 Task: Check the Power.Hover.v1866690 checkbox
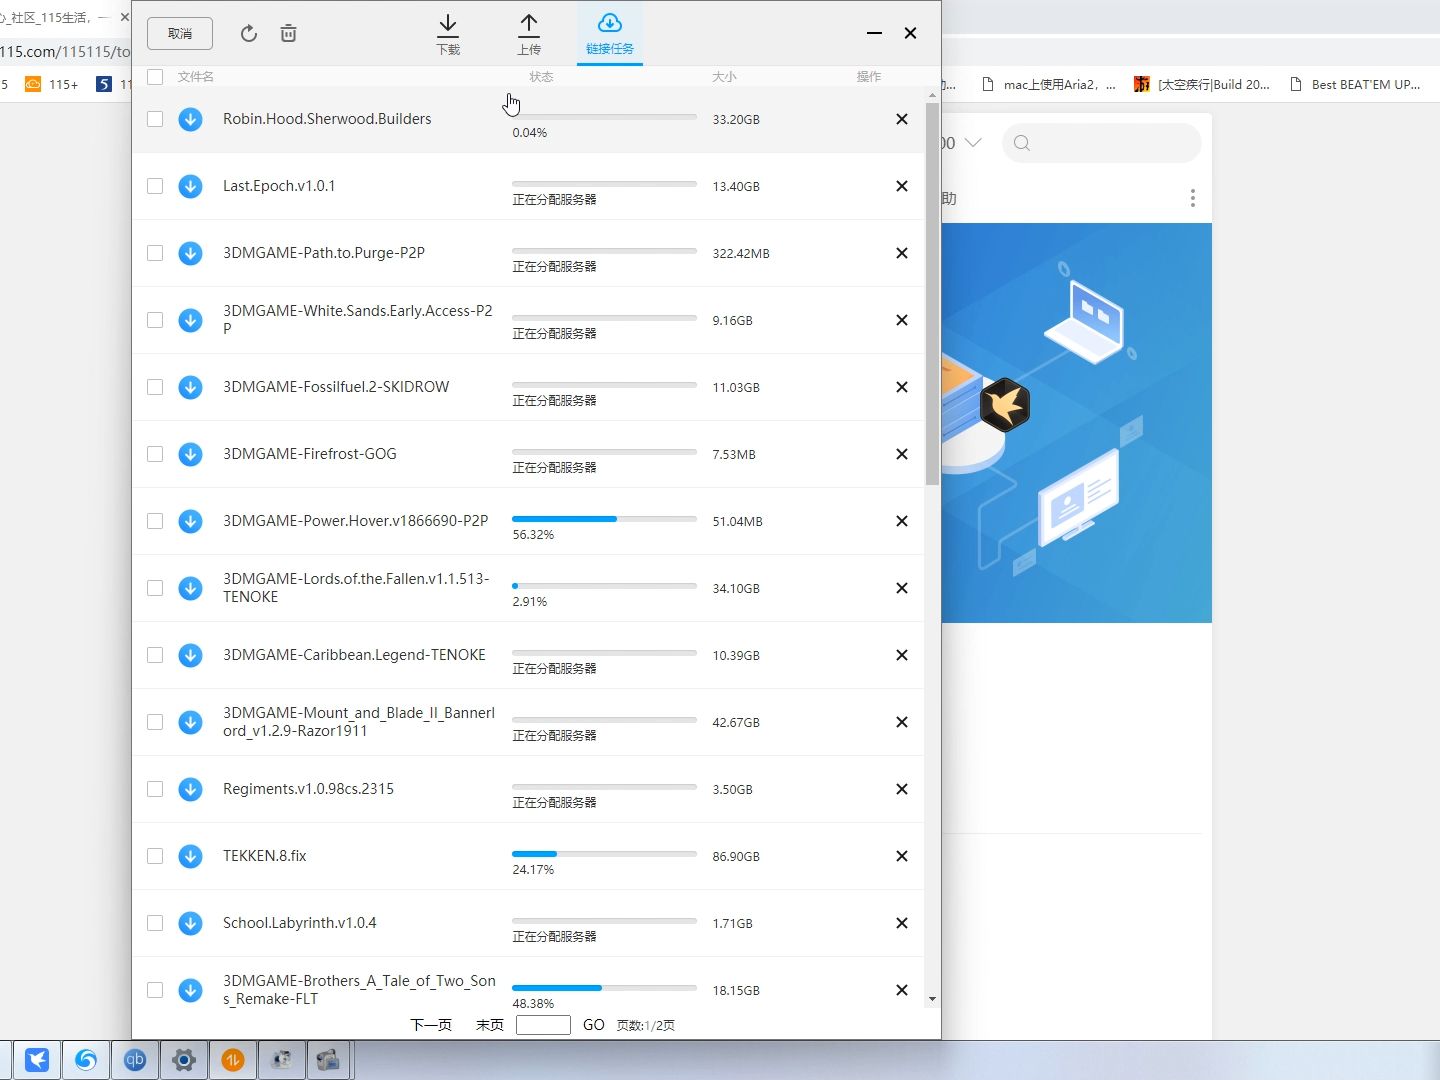tap(155, 521)
